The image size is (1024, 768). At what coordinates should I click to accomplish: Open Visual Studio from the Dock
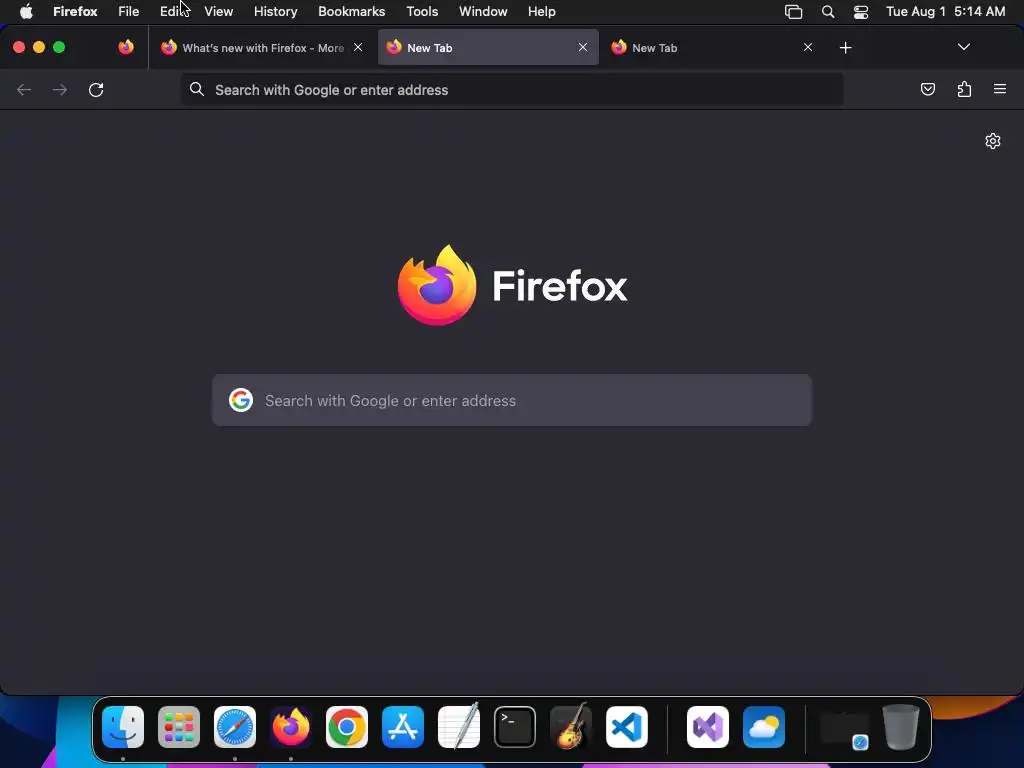point(708,727)
